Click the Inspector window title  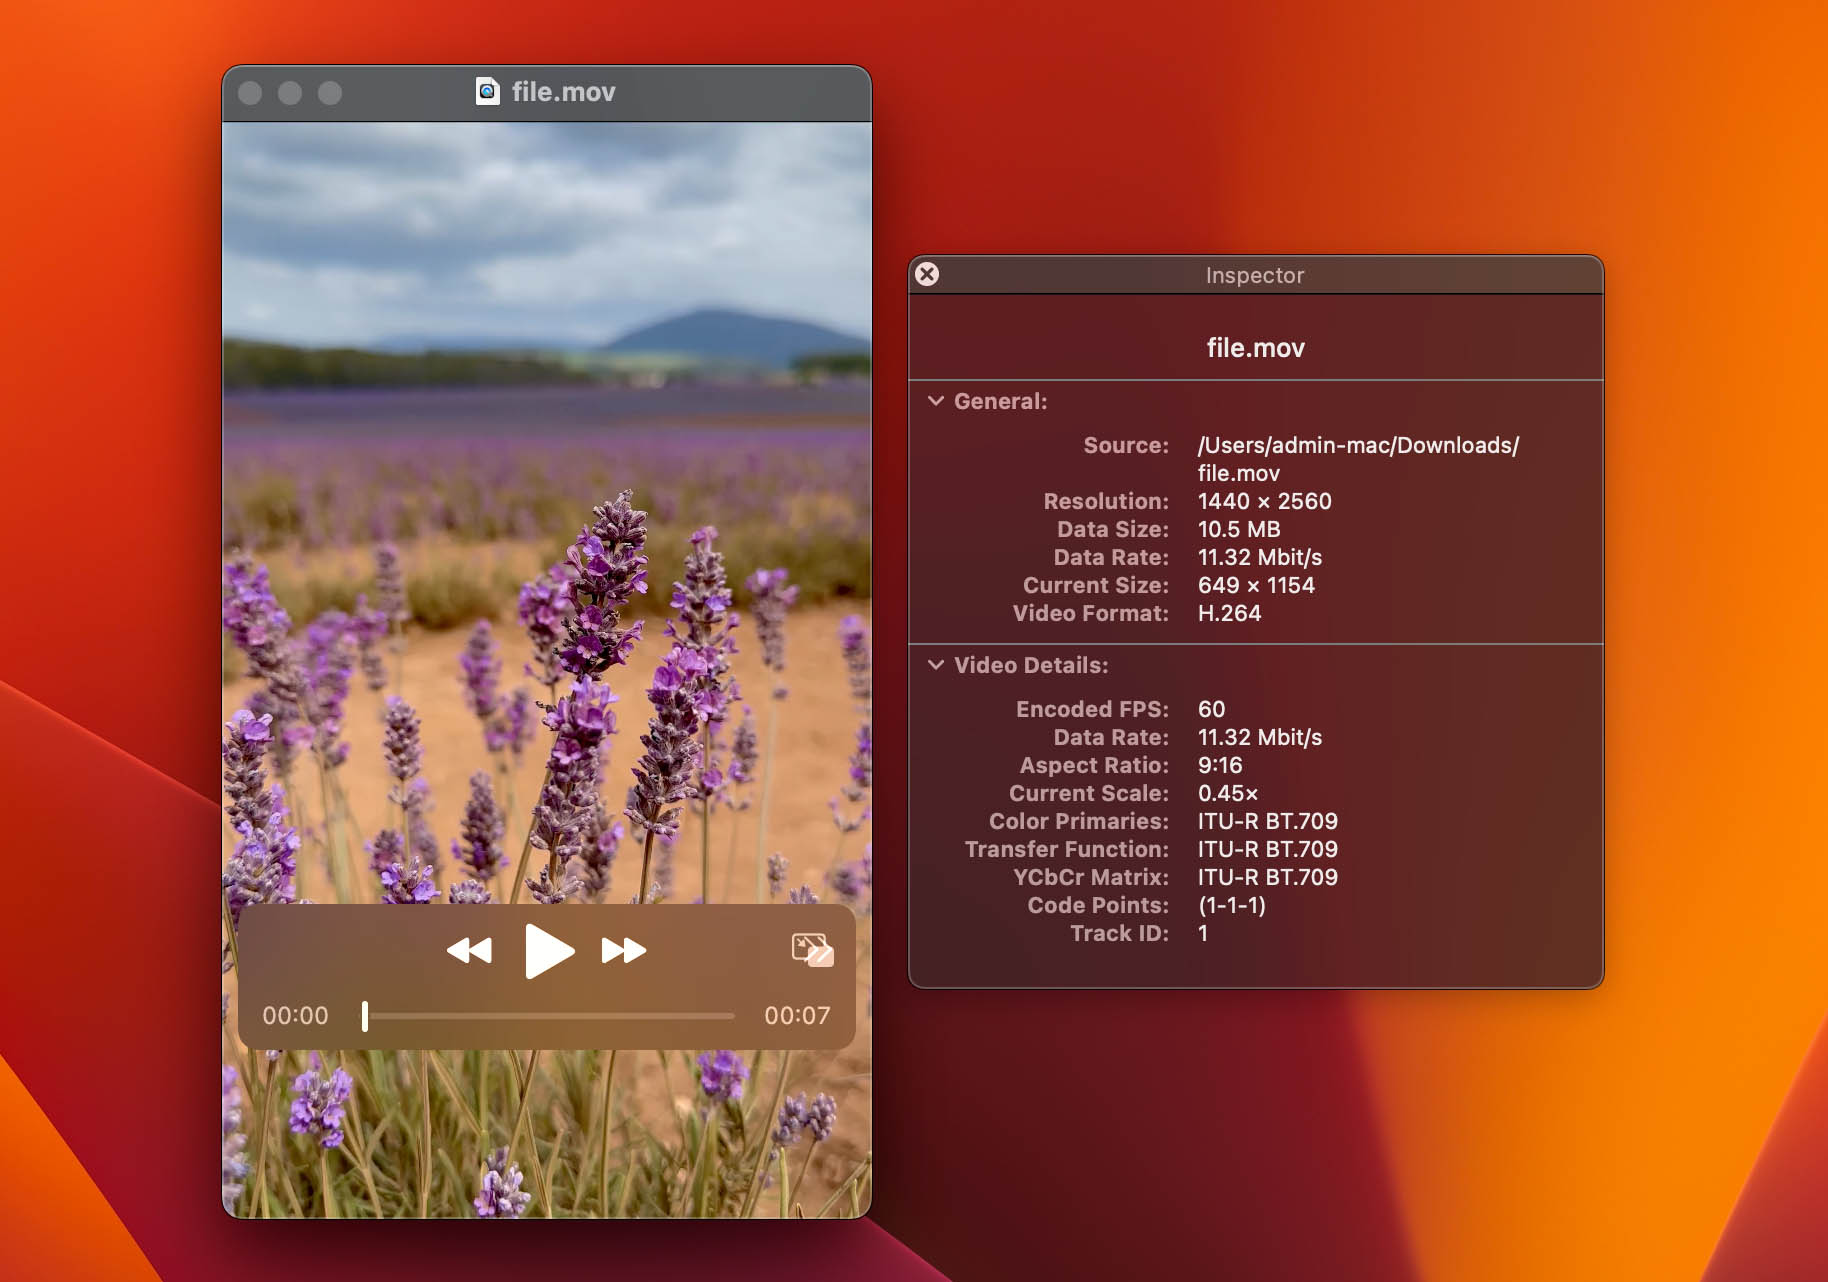(1255, 275)
